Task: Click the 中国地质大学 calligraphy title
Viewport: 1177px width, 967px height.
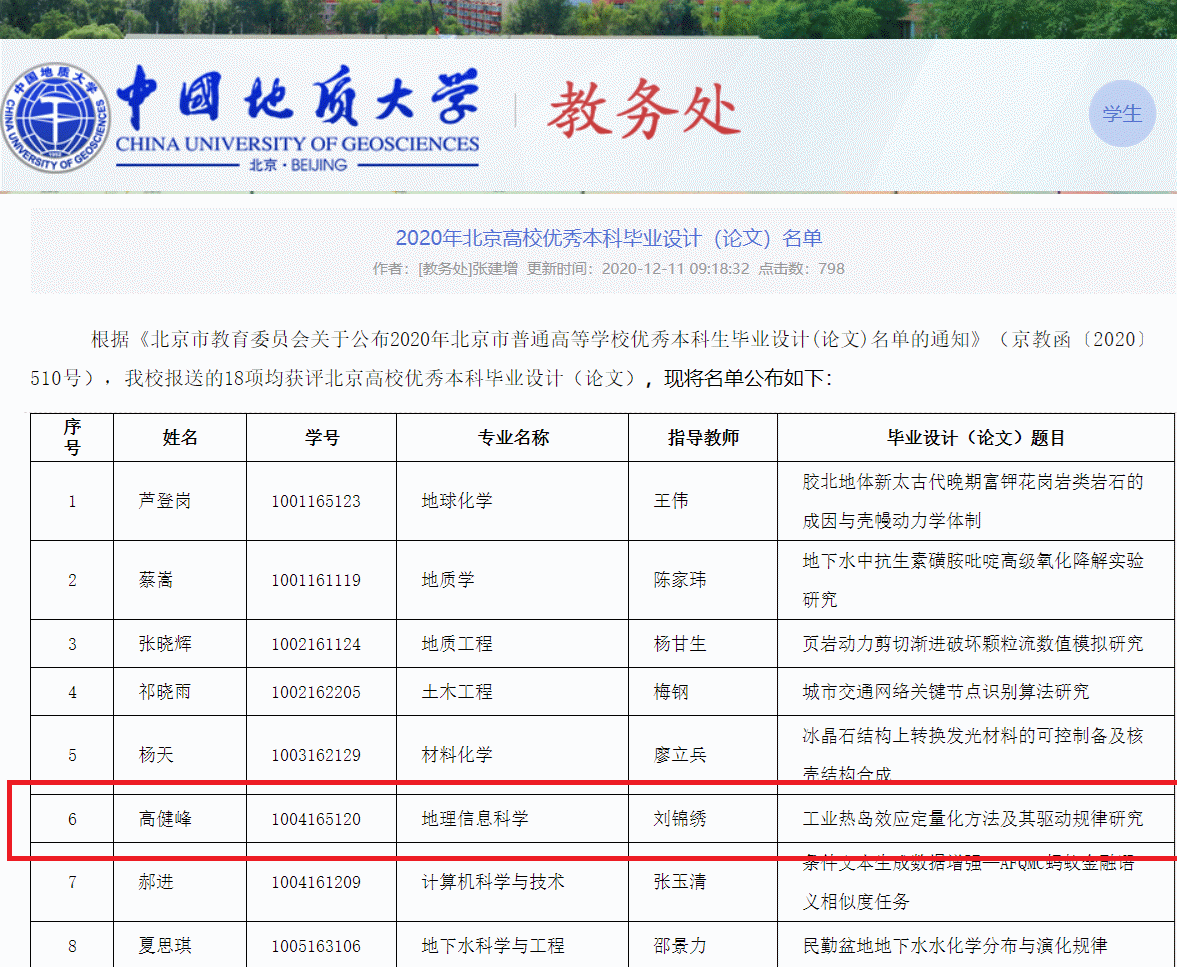Action: [297, 100]
